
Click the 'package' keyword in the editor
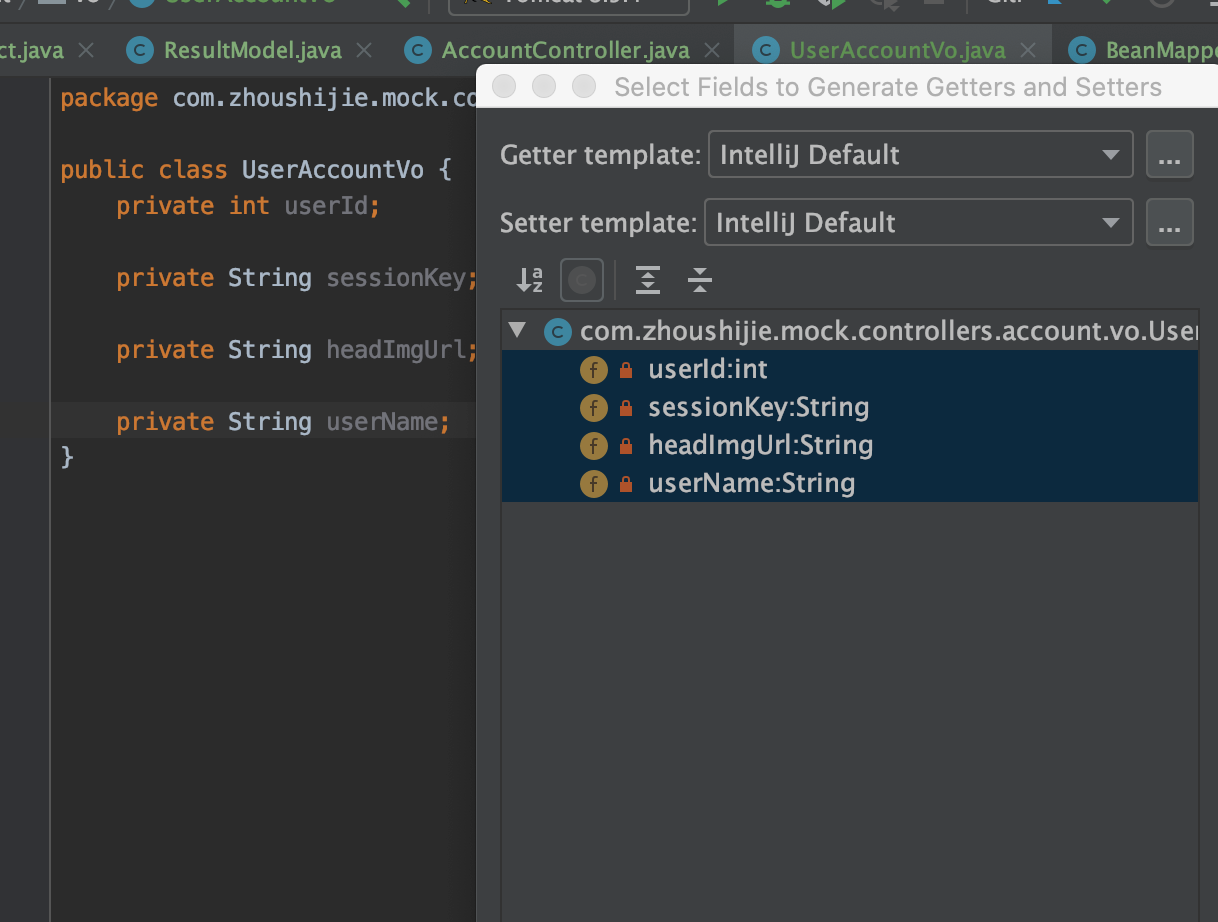109,98
